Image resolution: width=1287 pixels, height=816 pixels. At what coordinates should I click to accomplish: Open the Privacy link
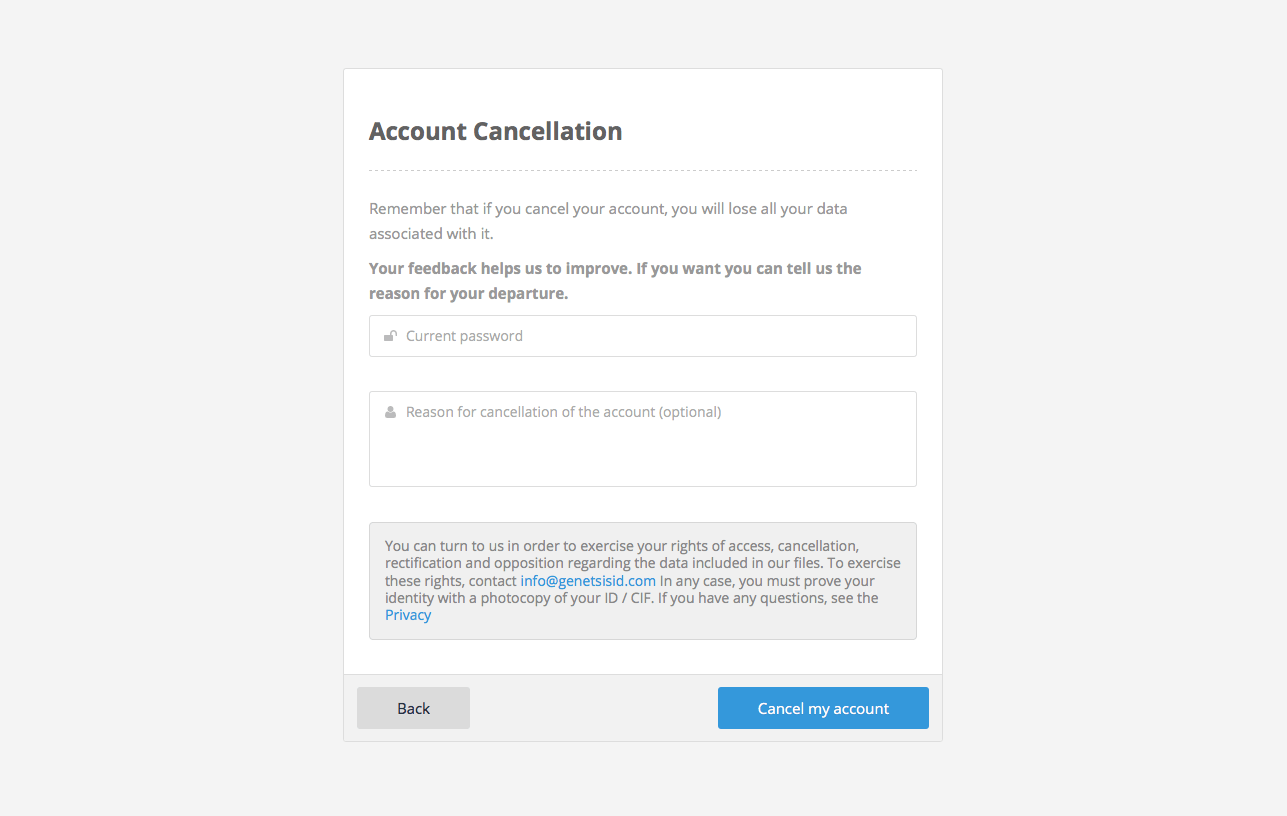coord(408,615)
